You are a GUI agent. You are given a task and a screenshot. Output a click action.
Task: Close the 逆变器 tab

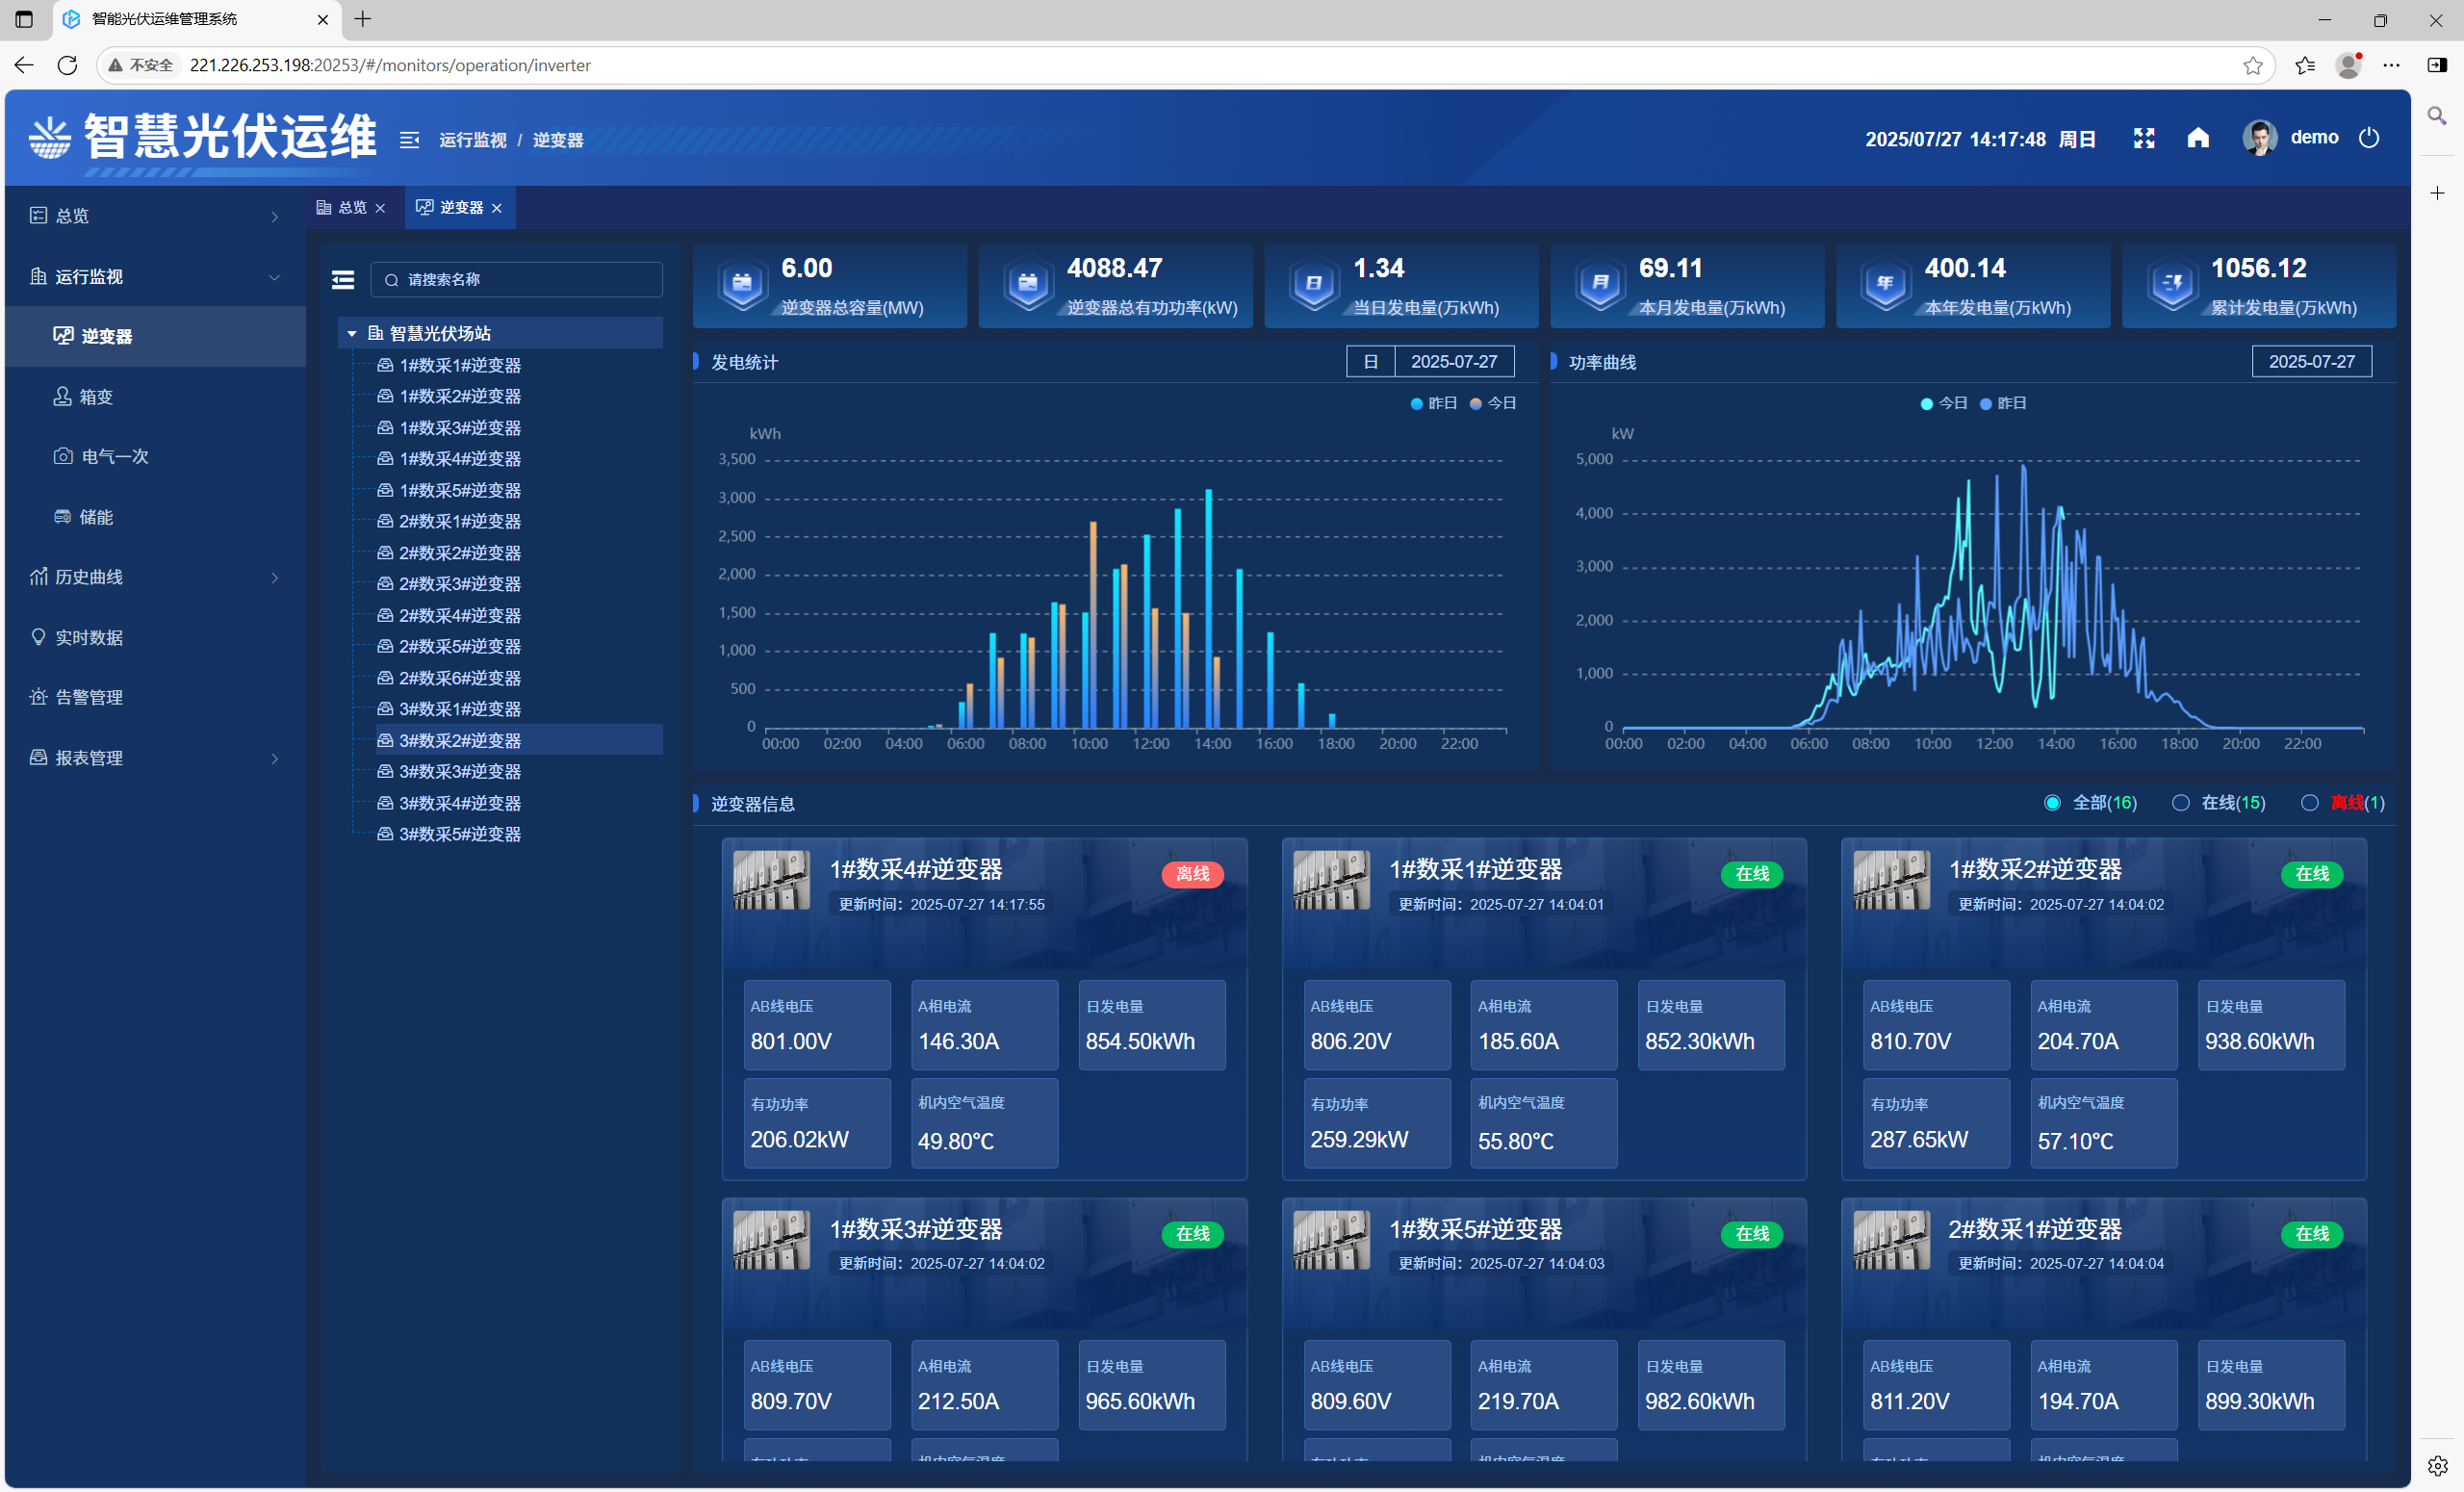497,208
